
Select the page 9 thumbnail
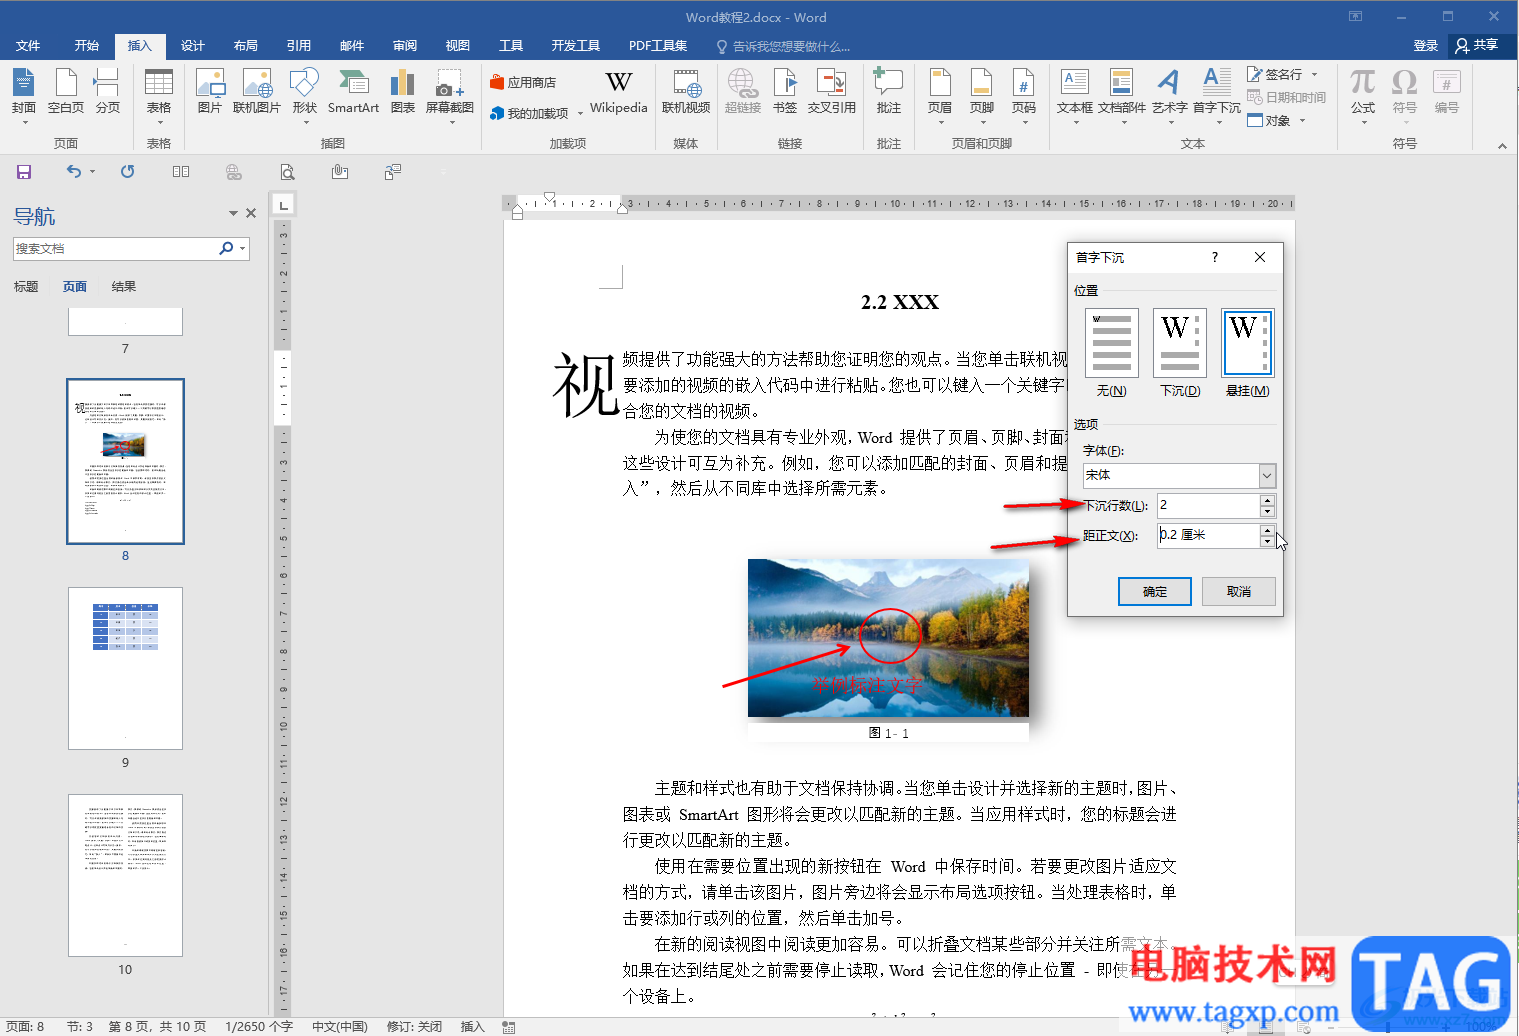coord(125,668)
